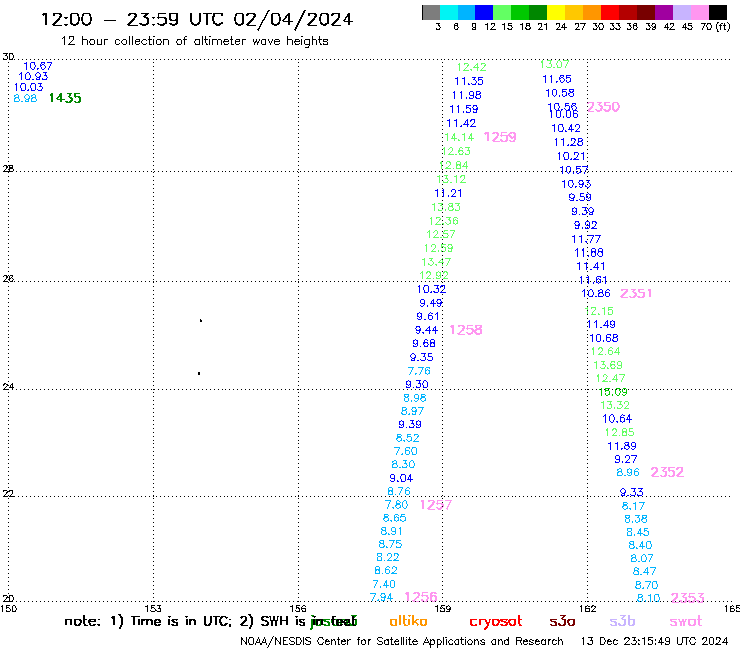Viewport: 740px width, 650px height.
Task: Select the 9.44 value beside 1258
Action: (427, 330)
